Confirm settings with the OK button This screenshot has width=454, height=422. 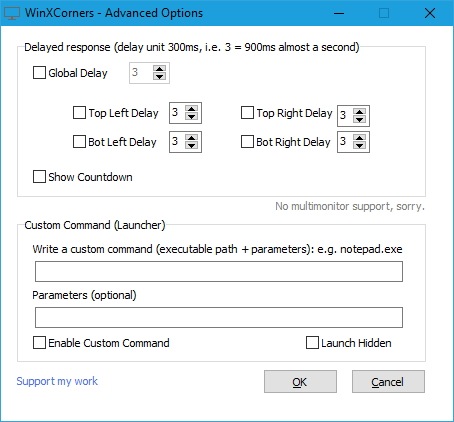[x=300, y=382]
